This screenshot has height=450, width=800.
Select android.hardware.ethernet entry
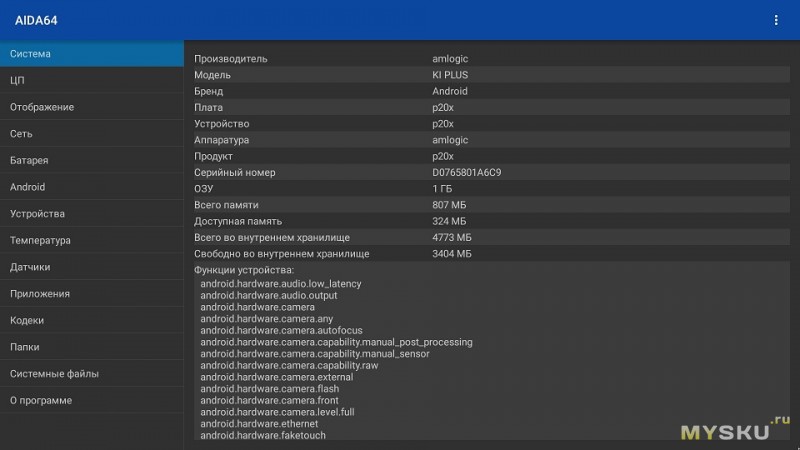(259, 424)
